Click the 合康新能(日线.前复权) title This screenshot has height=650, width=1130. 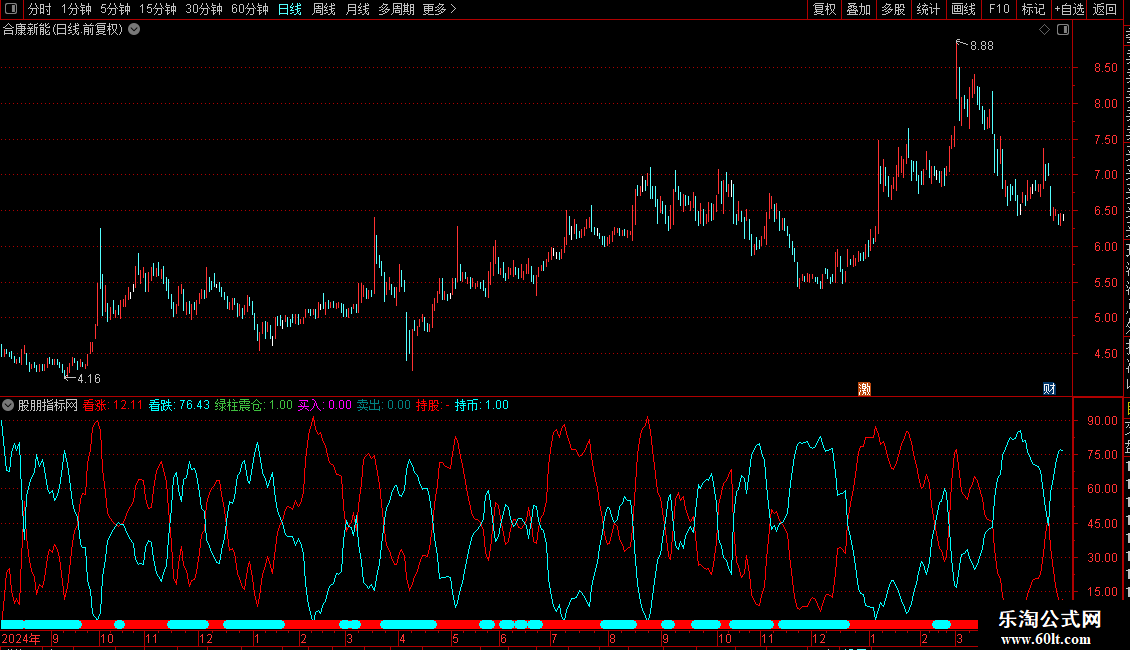pyautogui.click(x=63, y=30)
